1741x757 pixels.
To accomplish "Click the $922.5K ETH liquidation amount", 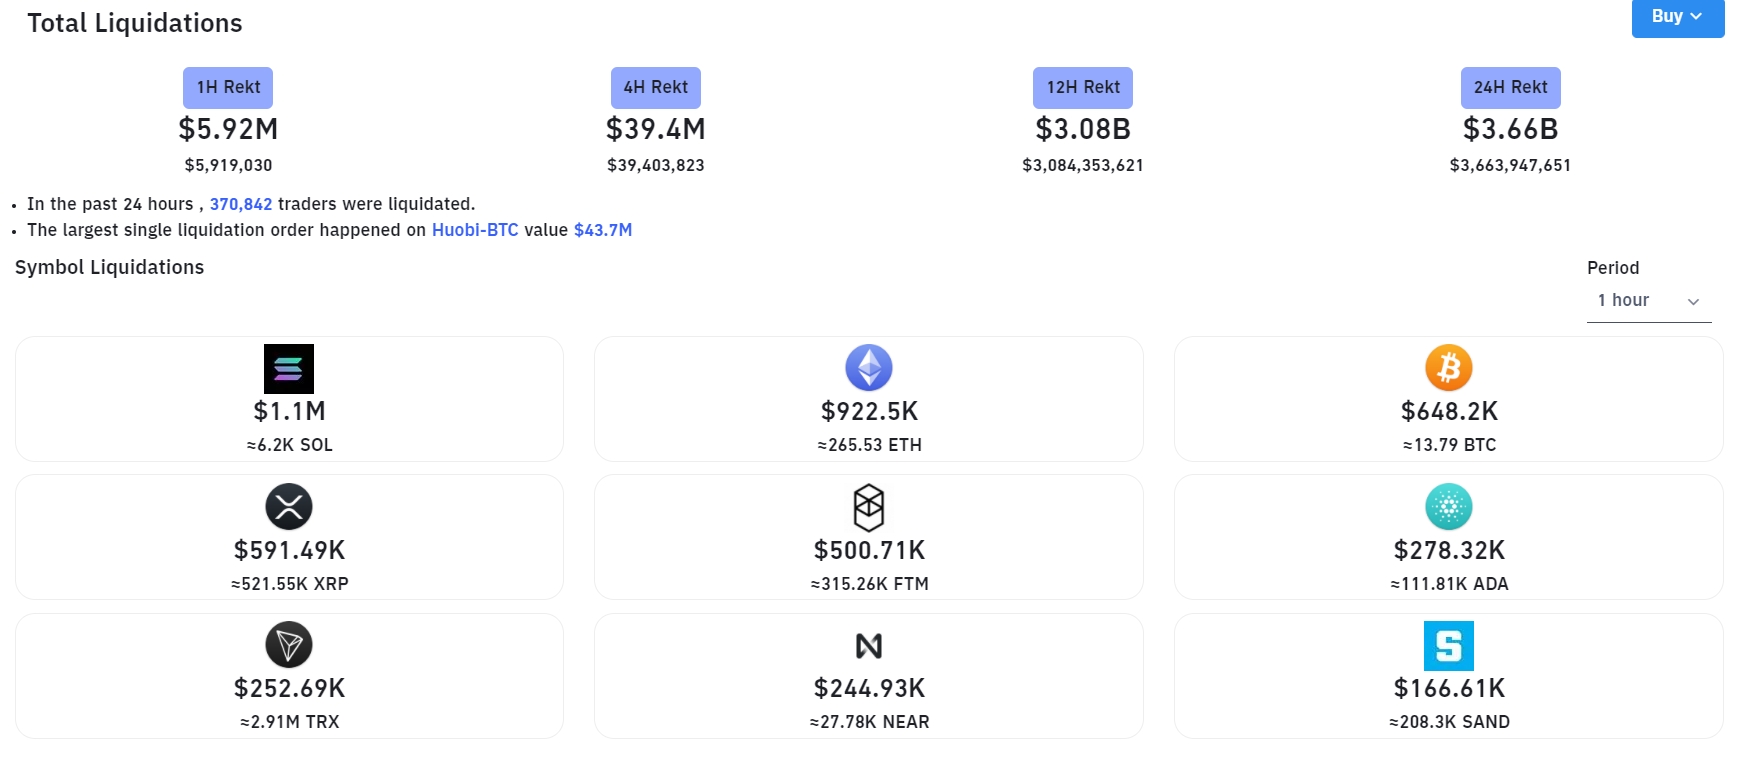I will (x=869, y=411).
